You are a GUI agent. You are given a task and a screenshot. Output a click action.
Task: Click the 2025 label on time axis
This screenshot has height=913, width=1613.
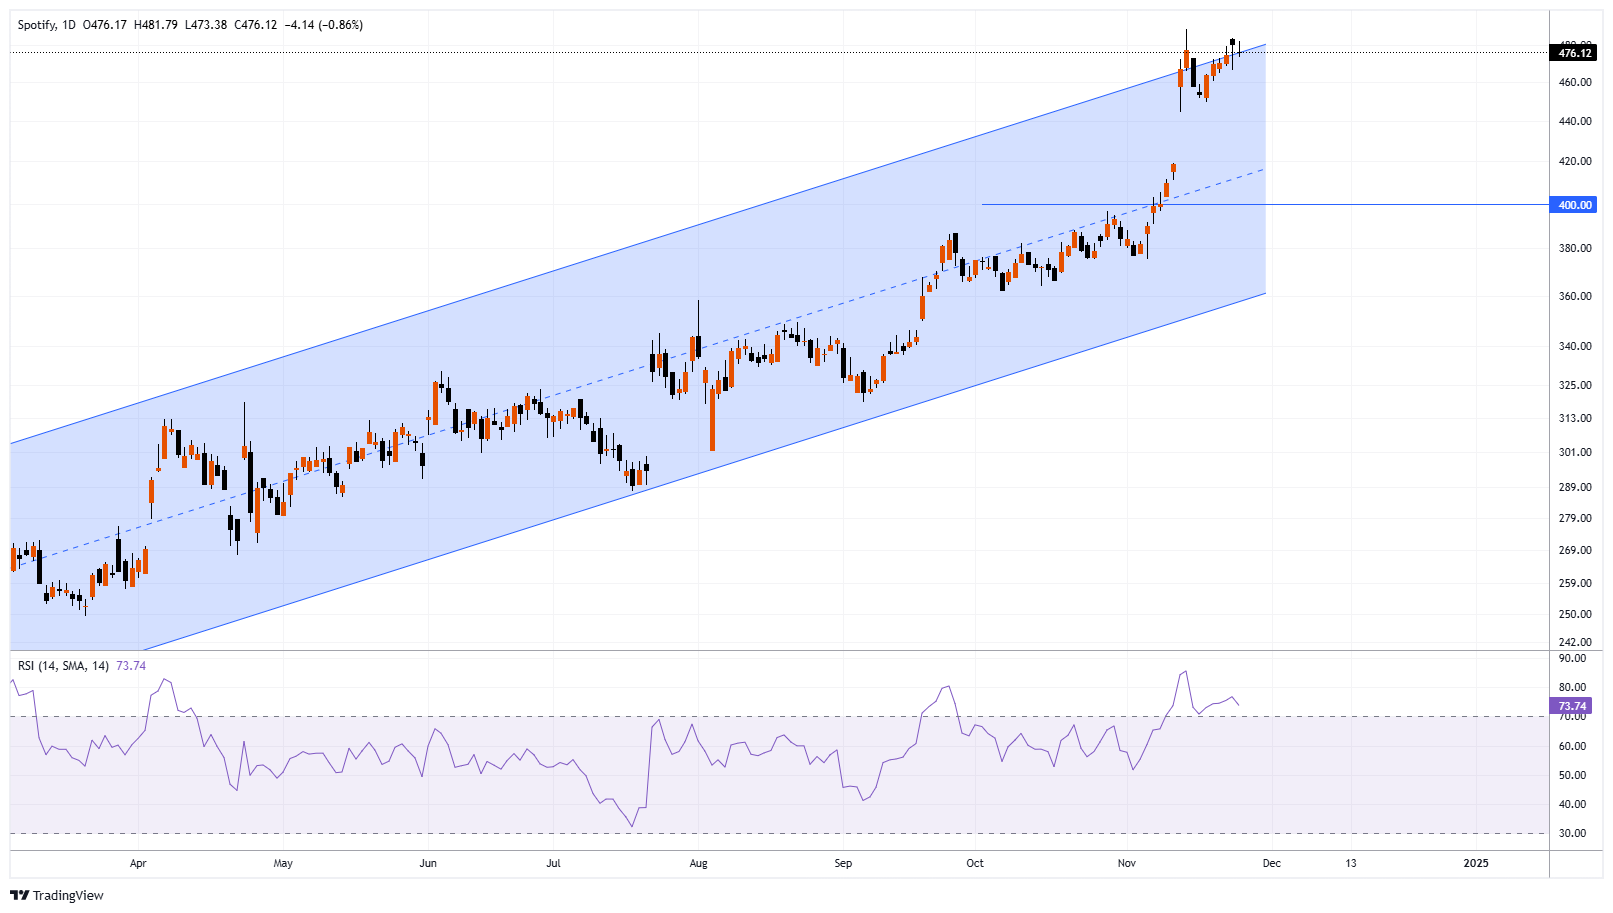tap(1476, 863)
